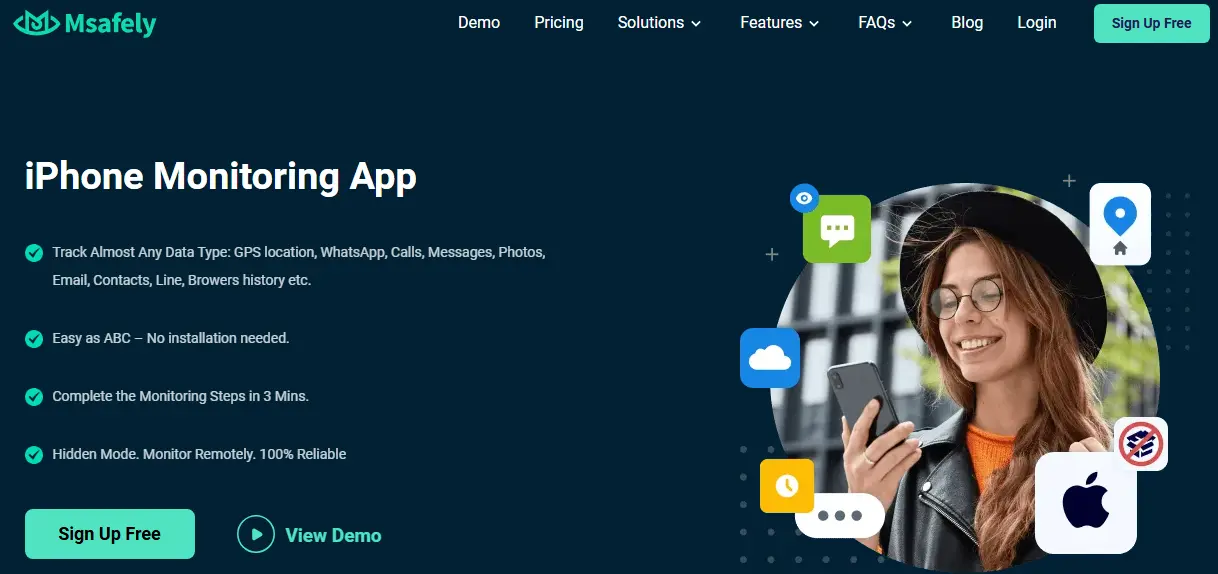The width and height of the screenshot is (1218, 574).
Task: Click the Apple logo icon
Action: (x=1086, y=503)
